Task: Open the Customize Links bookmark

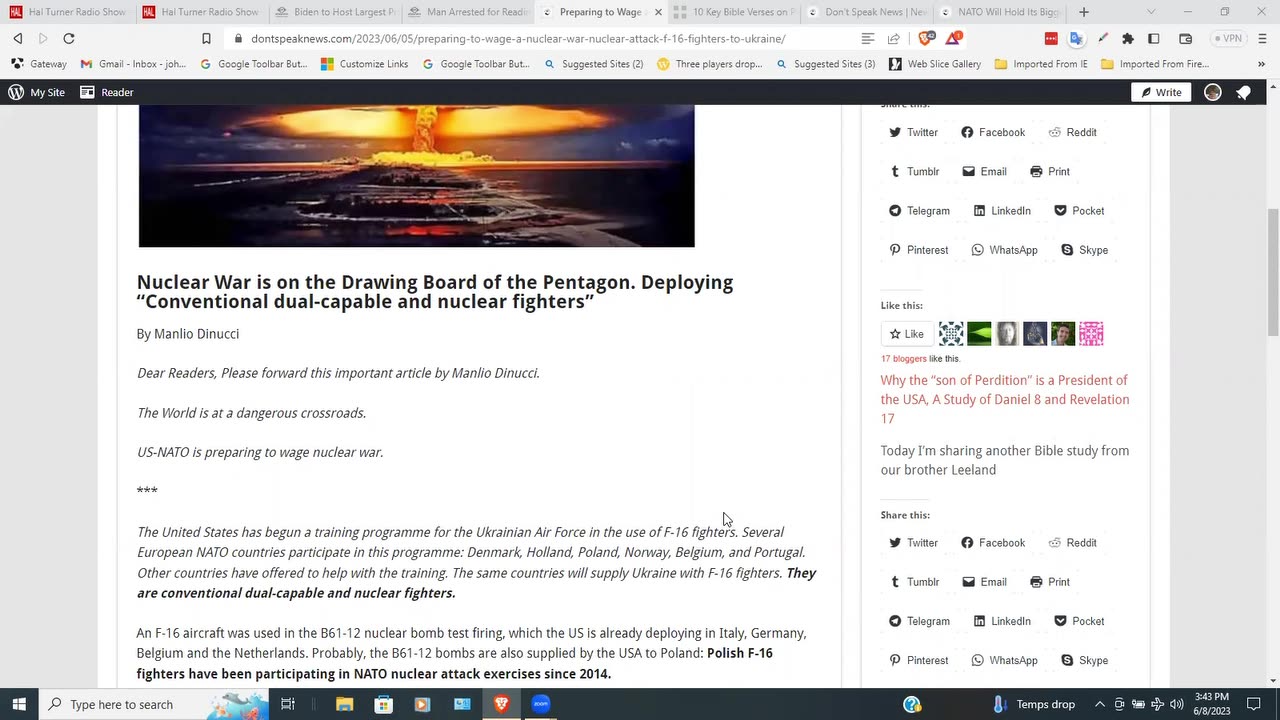Action: click(364, 64)
